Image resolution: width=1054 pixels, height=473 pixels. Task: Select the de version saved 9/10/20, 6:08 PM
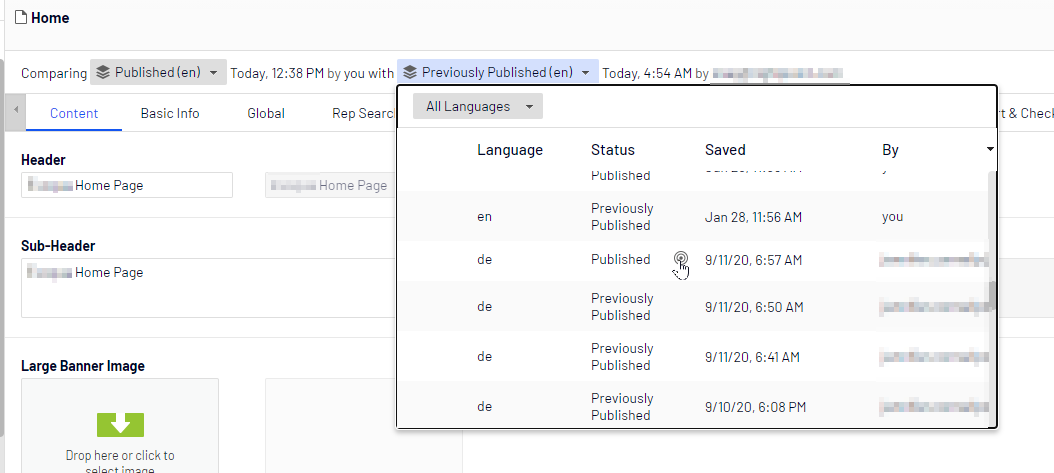coord(690,406)
